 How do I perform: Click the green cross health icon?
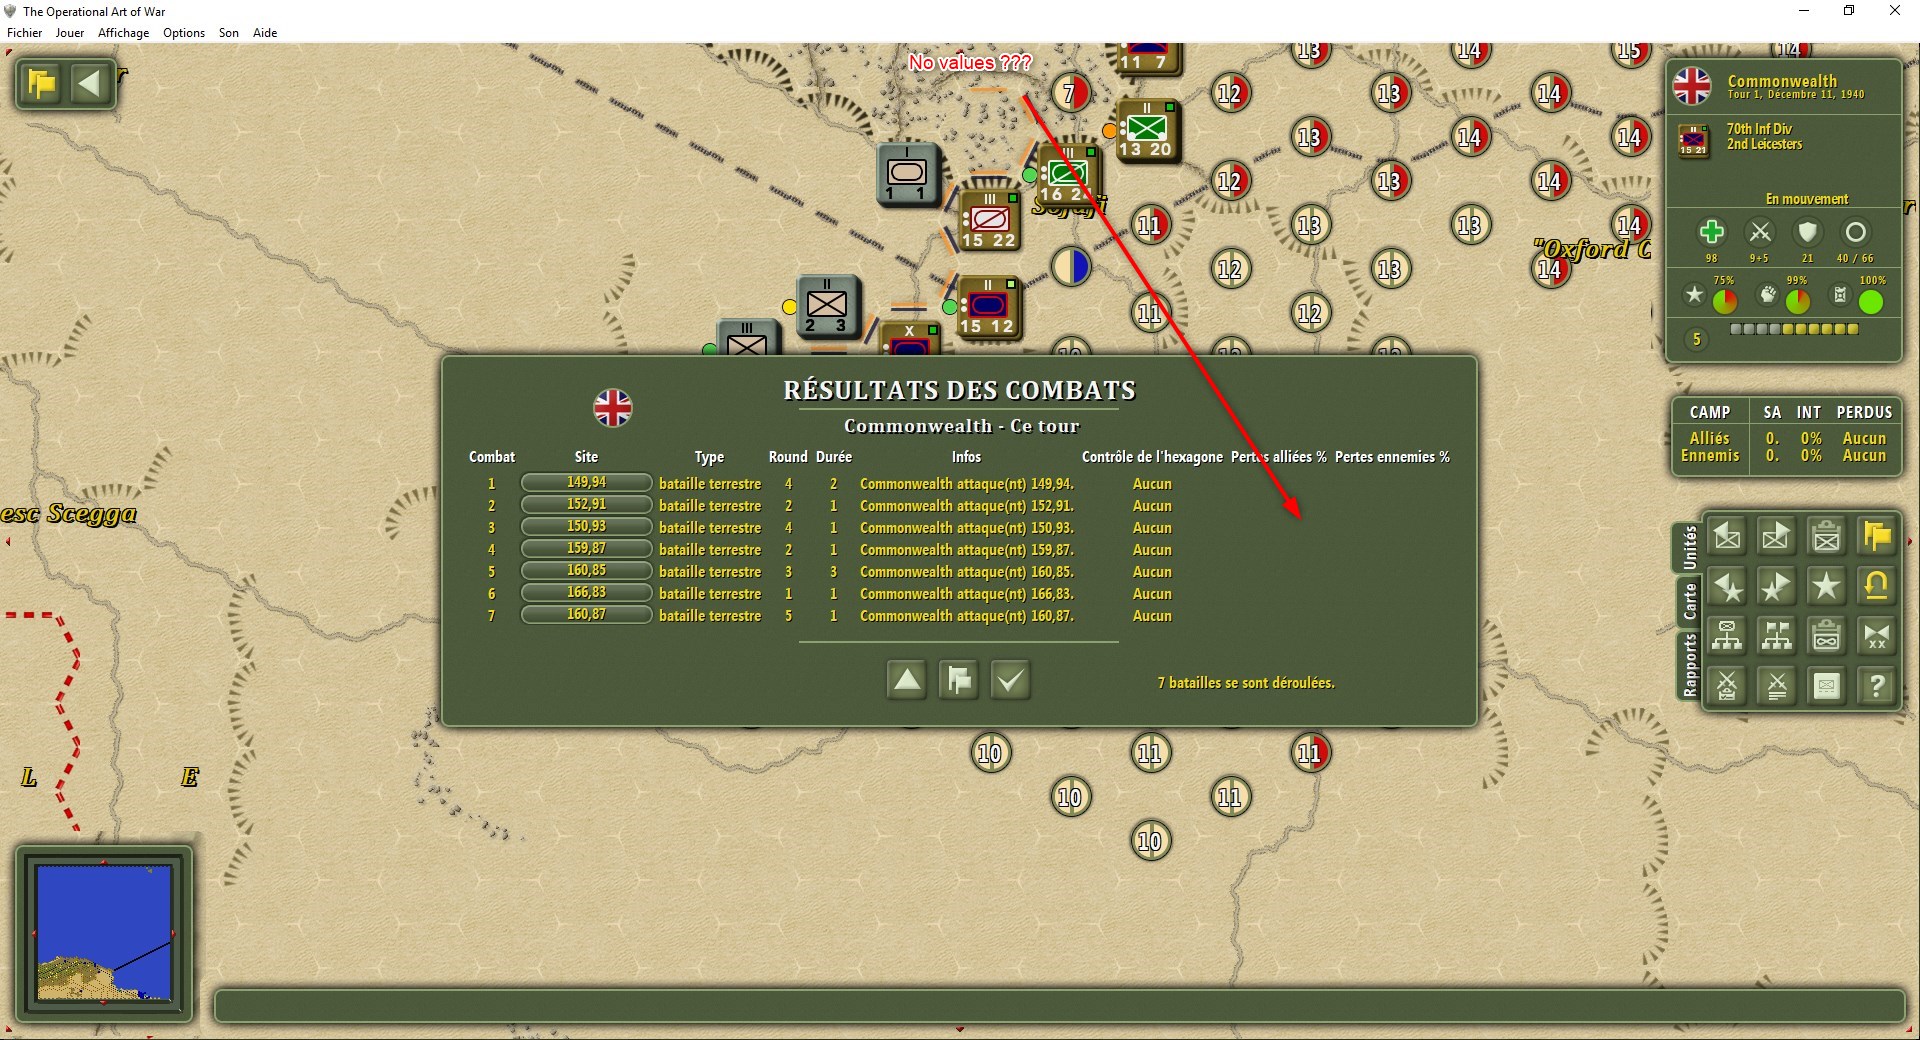[1711, 232]
